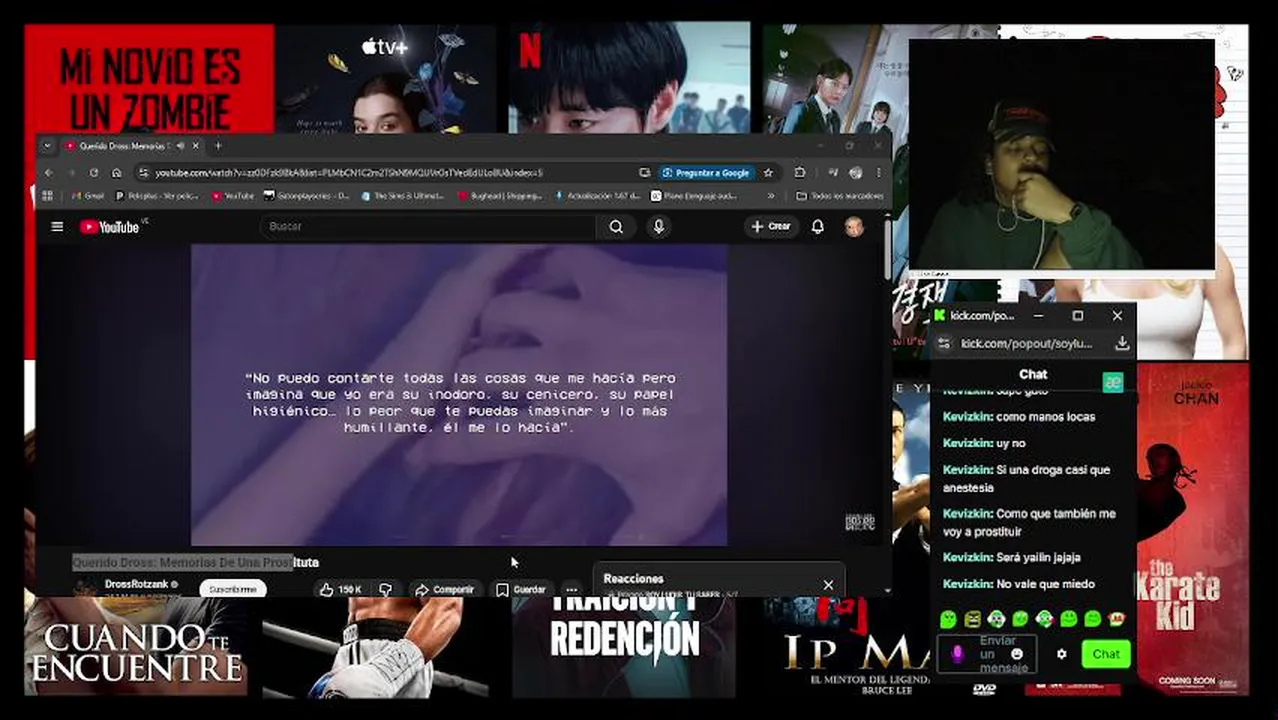Open Todos los marcadores folder
Image resolution: width=1278 pixels, height=720 pixels.
(840, 196)
